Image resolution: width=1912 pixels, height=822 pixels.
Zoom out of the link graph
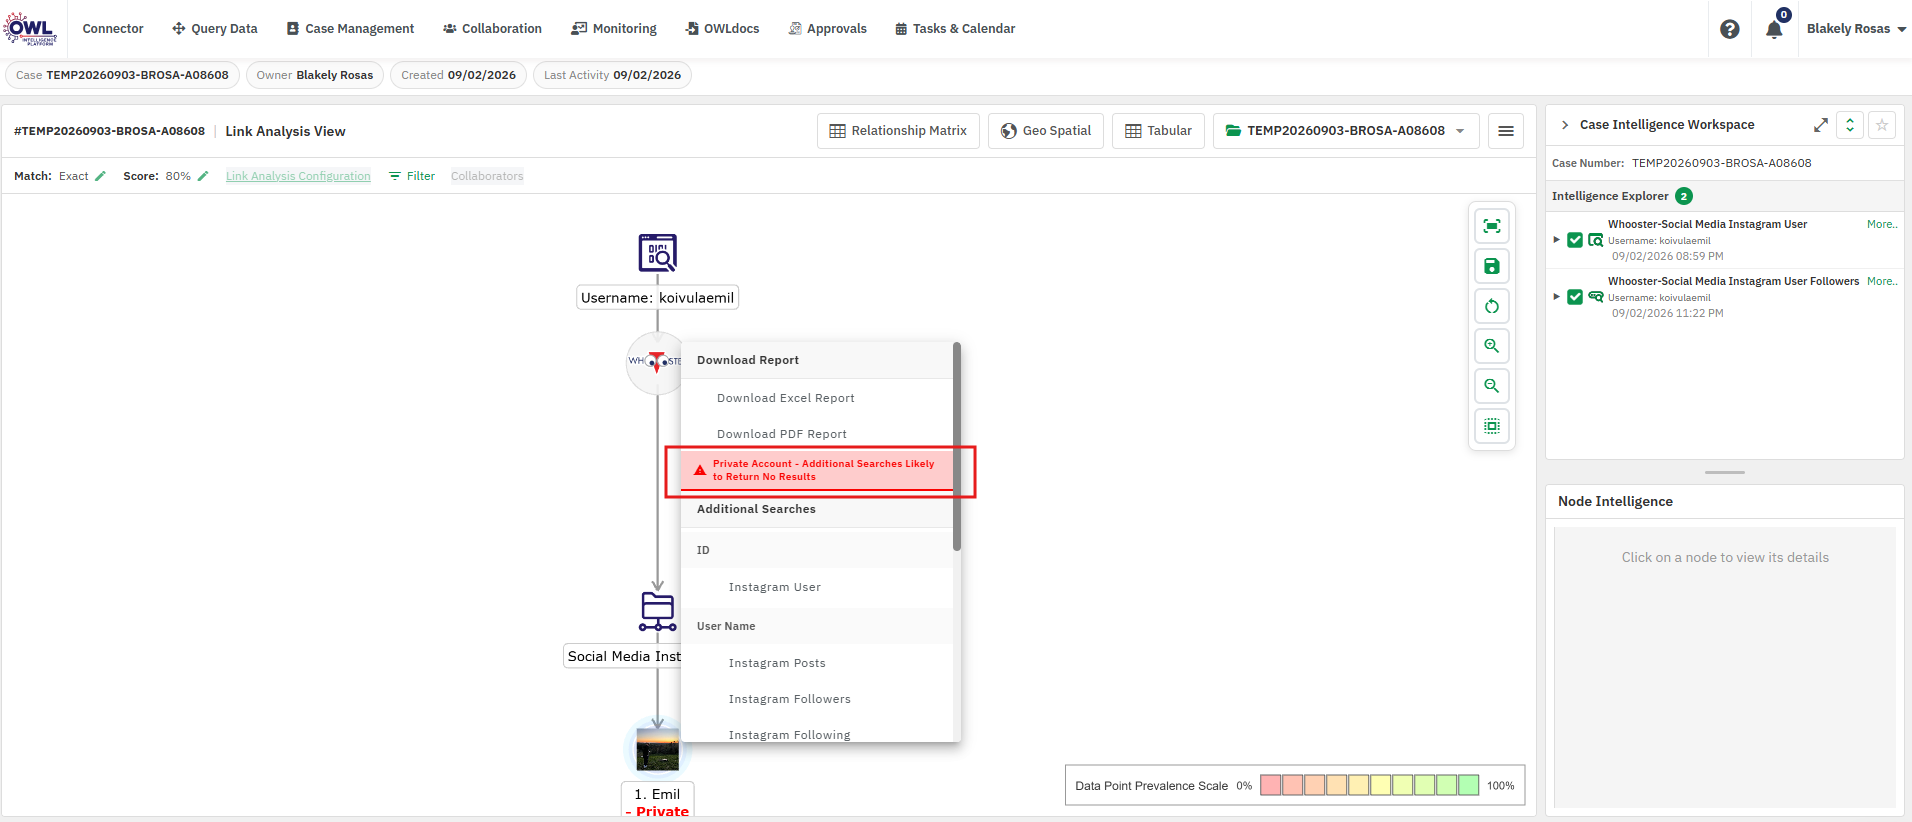(x=1491, y=386)
